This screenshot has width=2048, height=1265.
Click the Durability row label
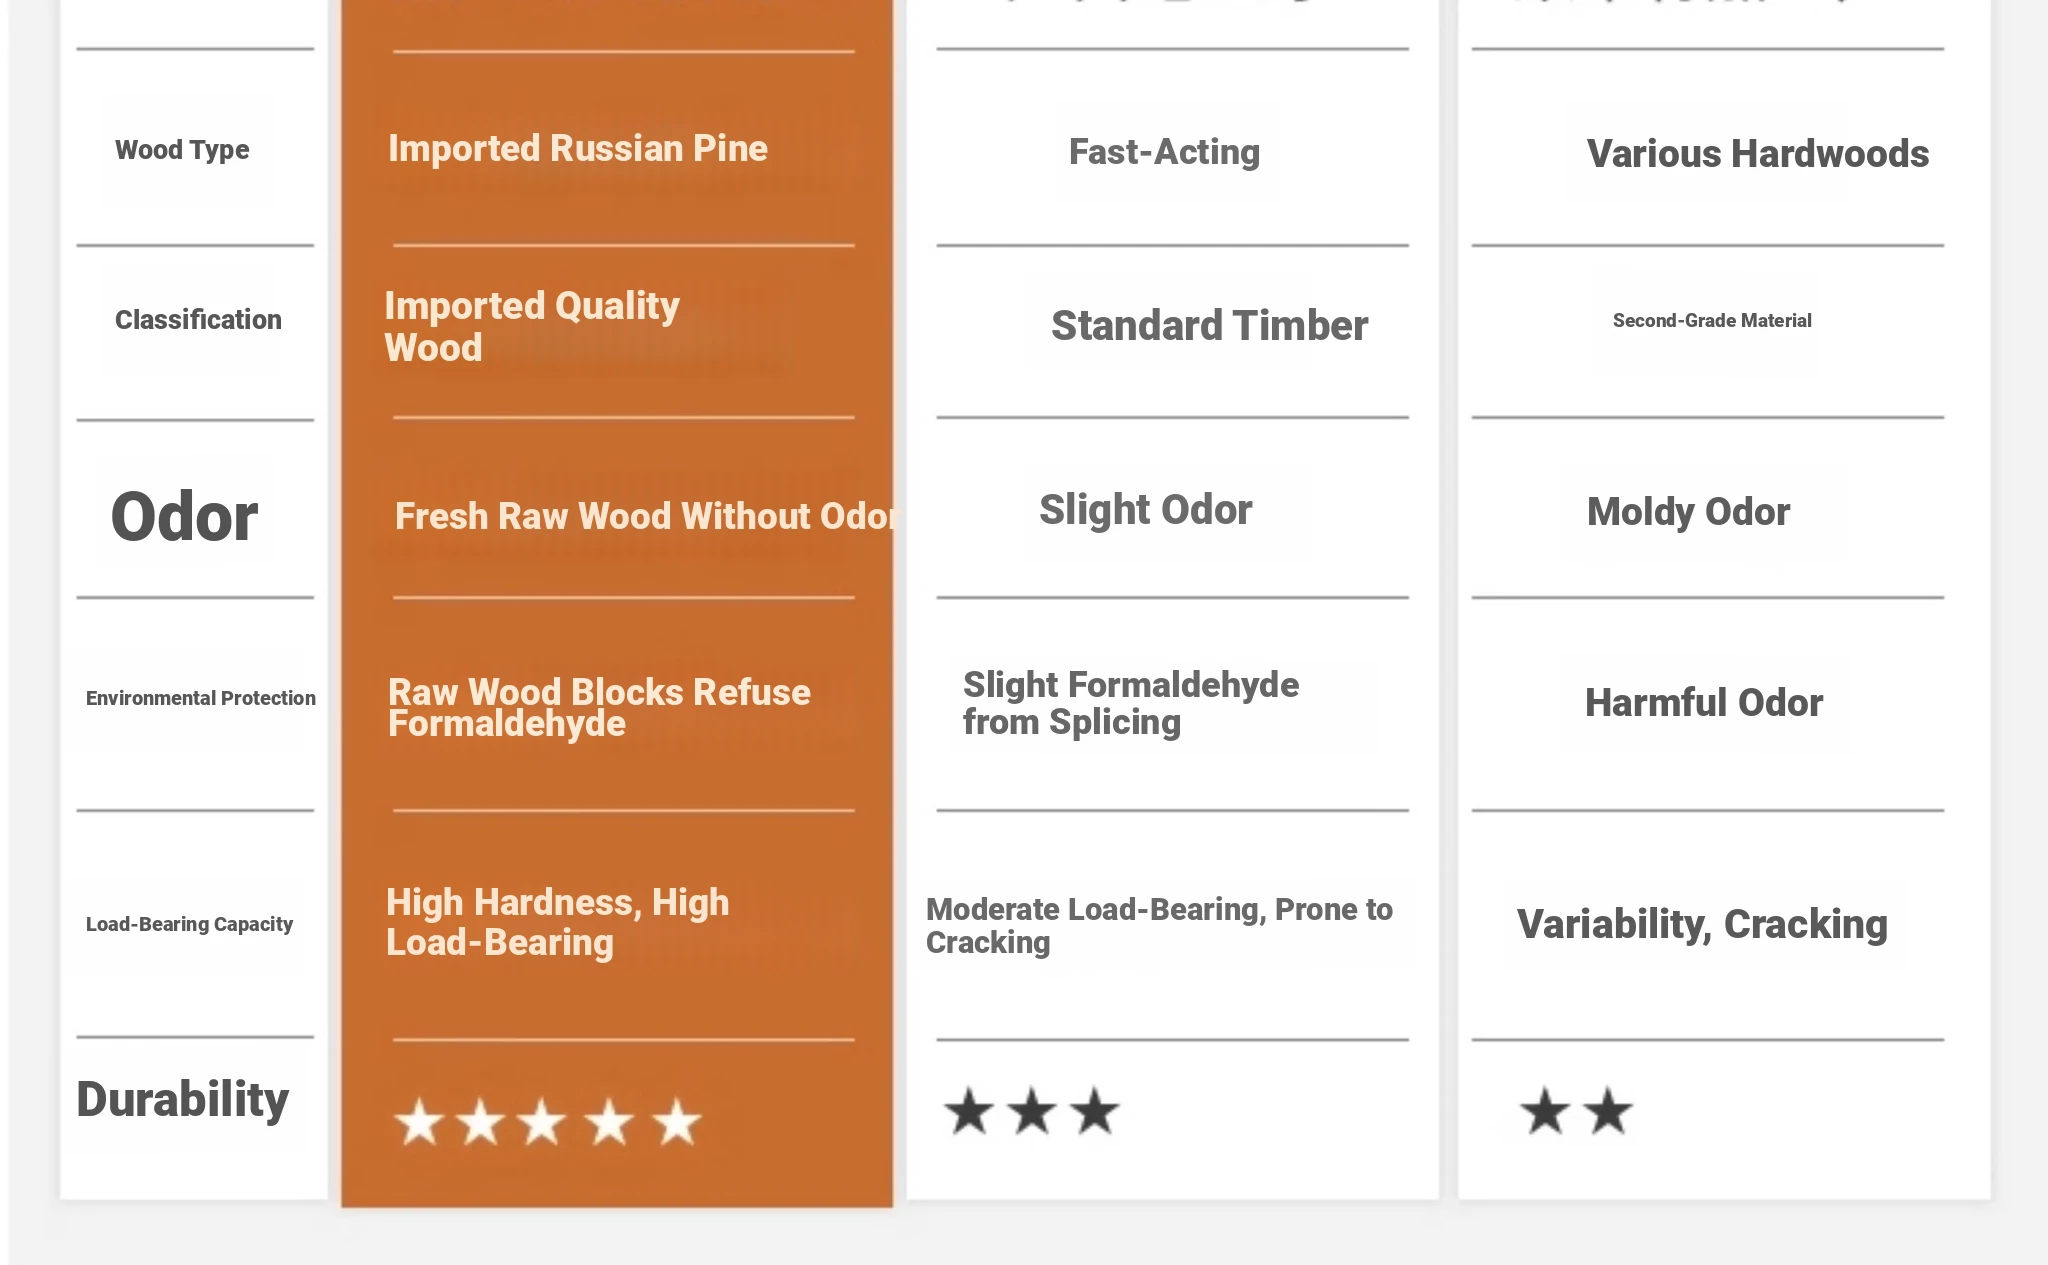tap(182, 1099)
